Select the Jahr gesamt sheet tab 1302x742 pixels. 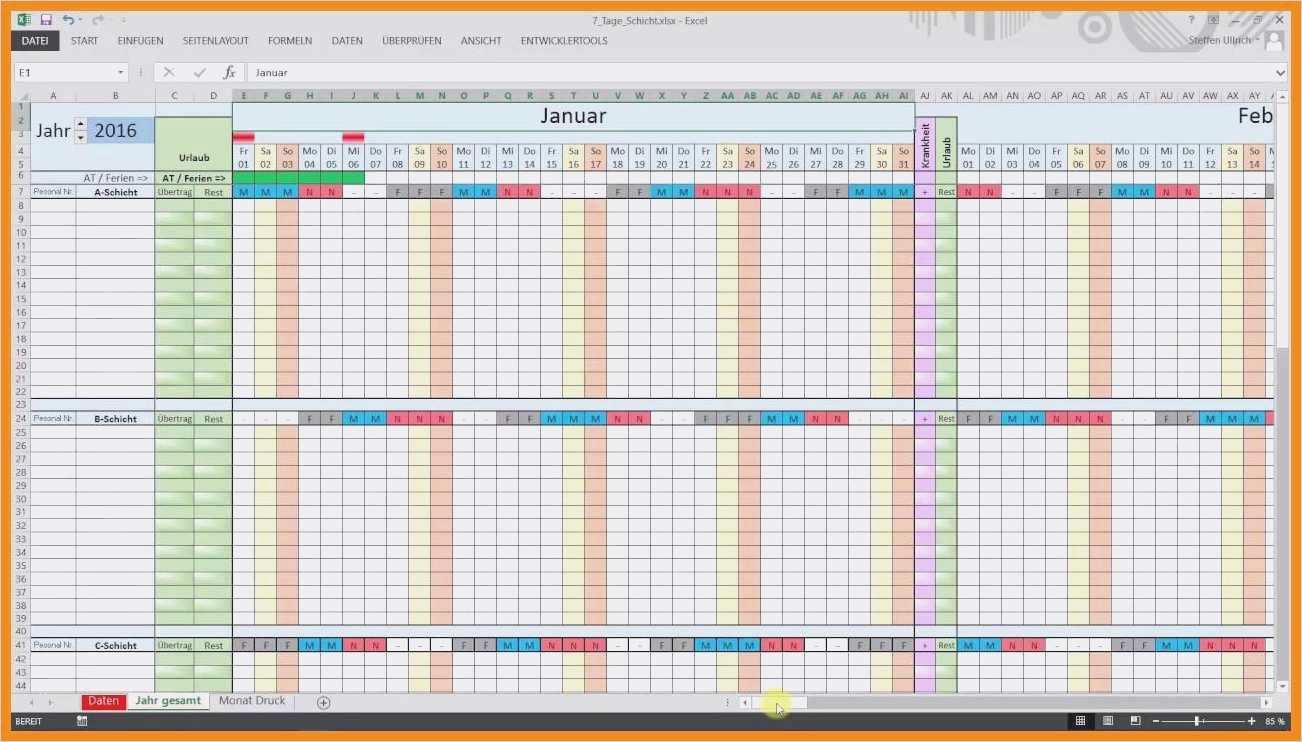[168, 702]
